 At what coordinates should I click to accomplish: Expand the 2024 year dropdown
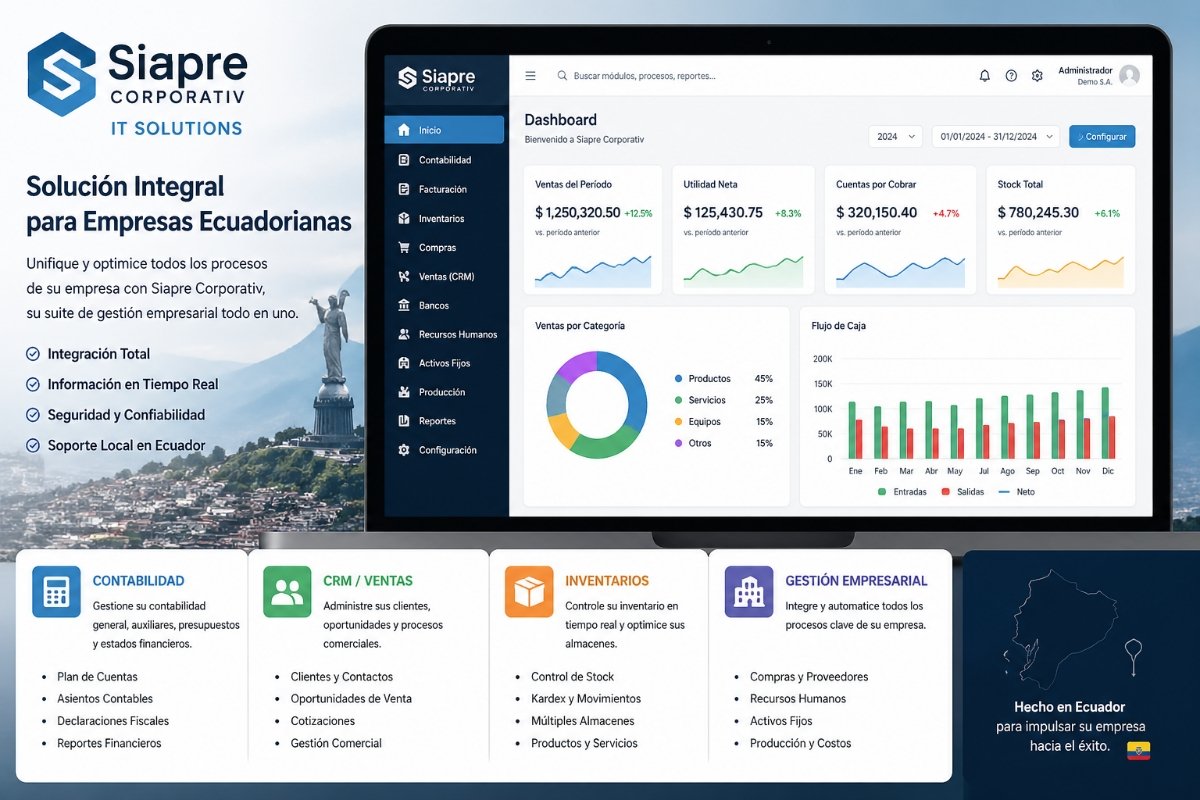895,137
